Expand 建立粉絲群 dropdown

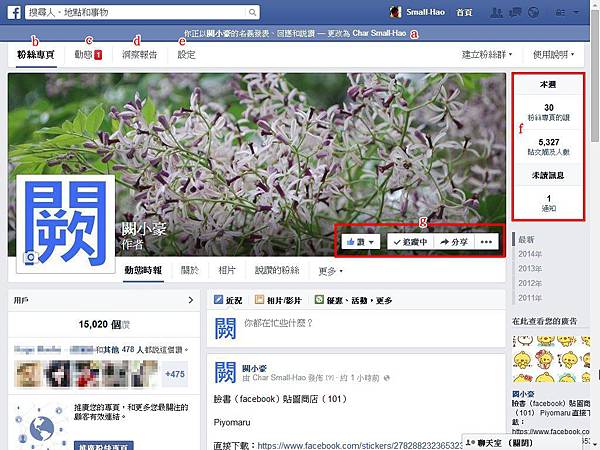487,55
